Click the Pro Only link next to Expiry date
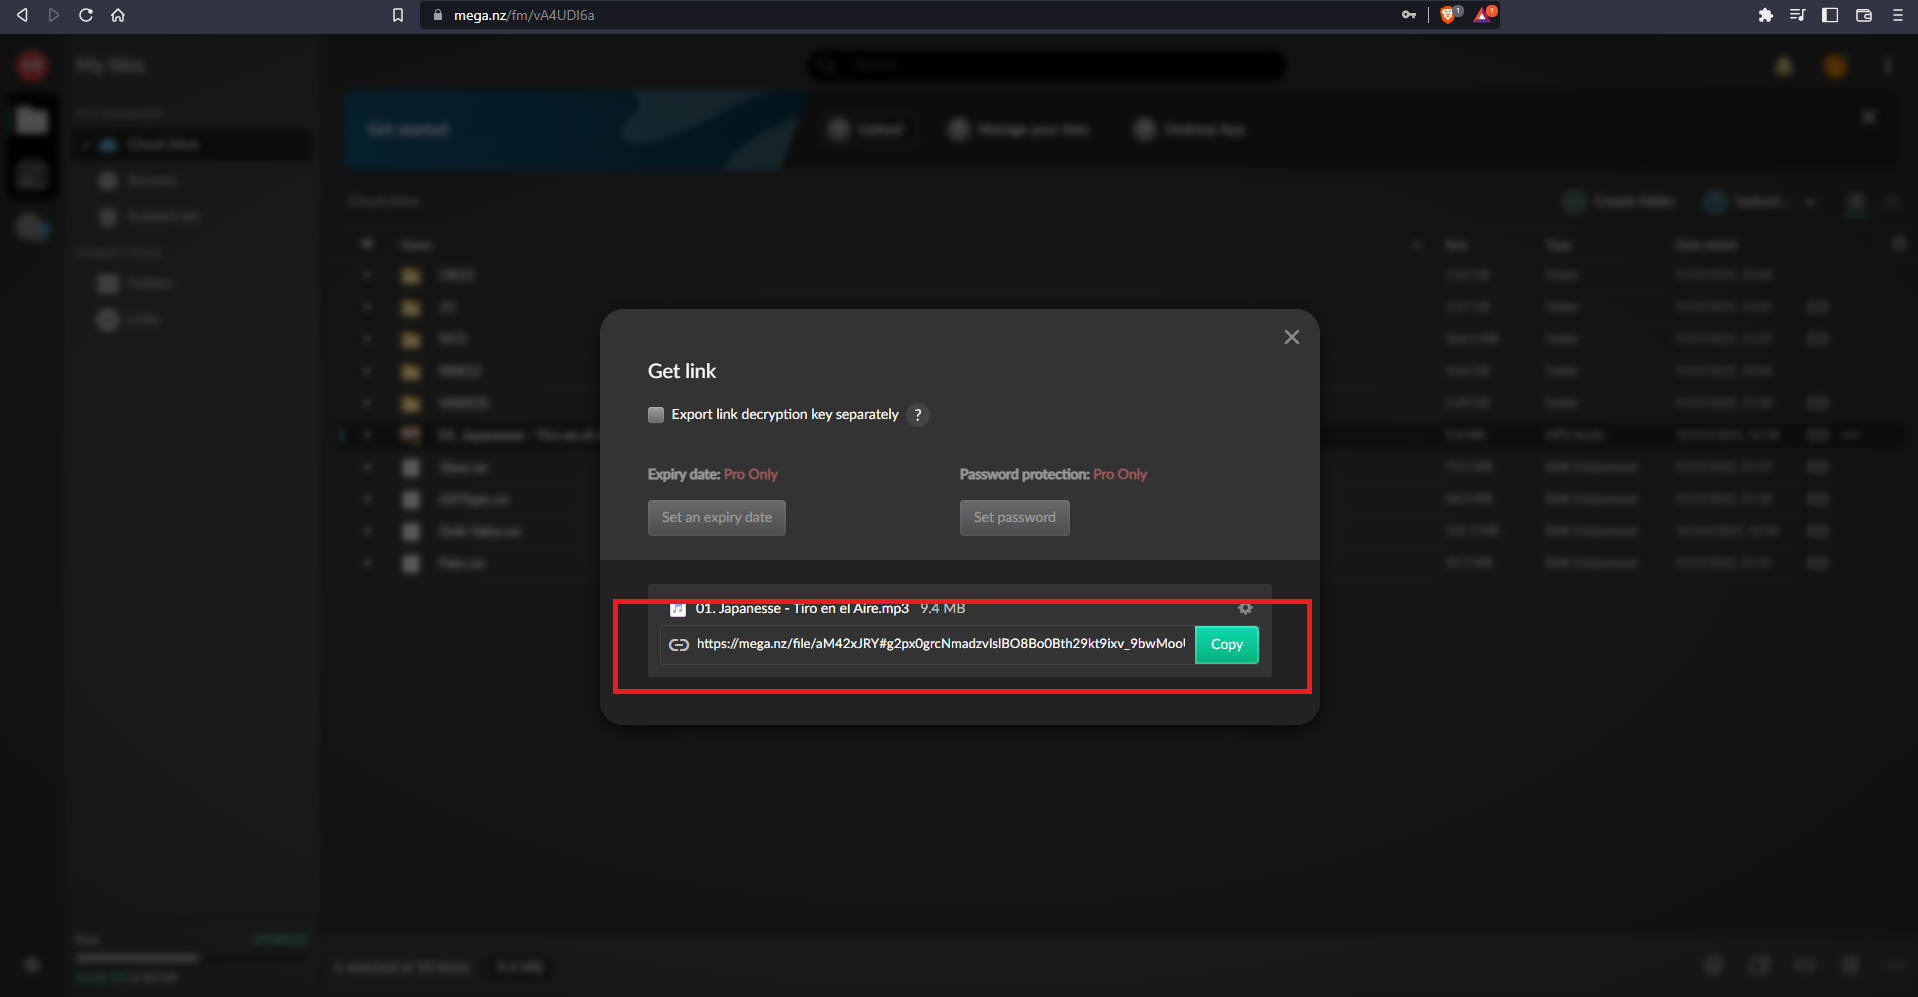This screenshot has width=1918, height=997. (751, 474)
